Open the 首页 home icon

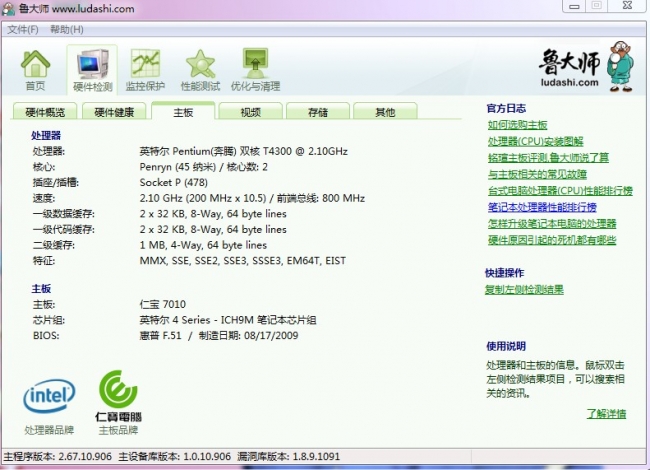[35, 69]
